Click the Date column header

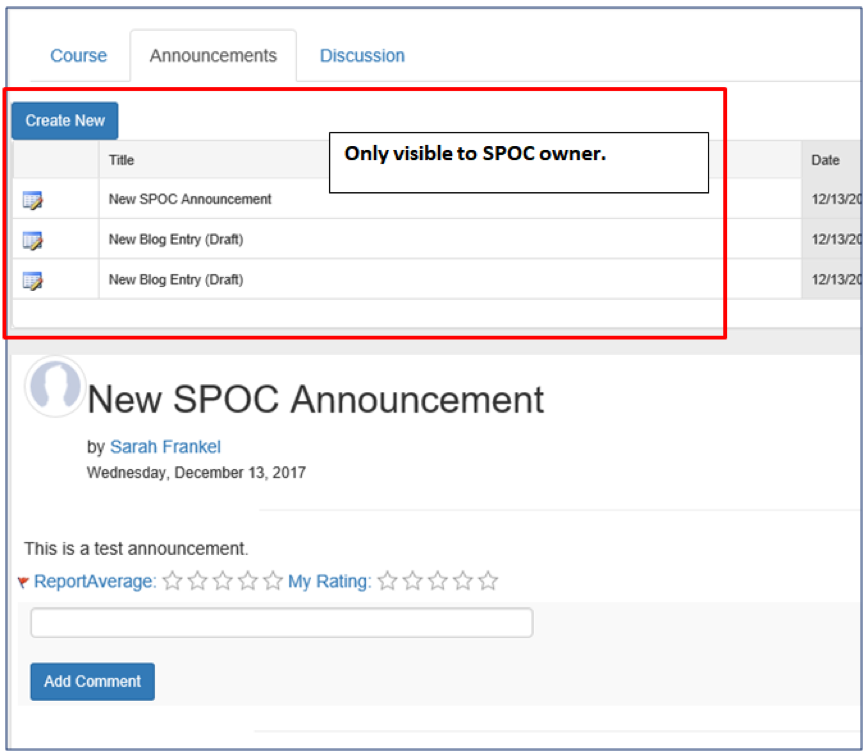(x=825, y=160)
